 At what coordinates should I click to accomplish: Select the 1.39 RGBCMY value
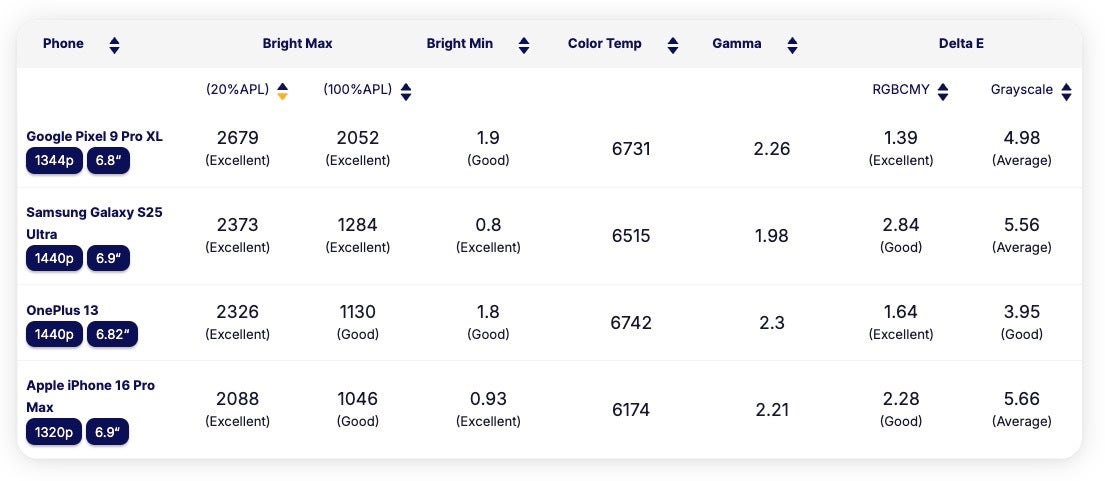coord(901,138)
